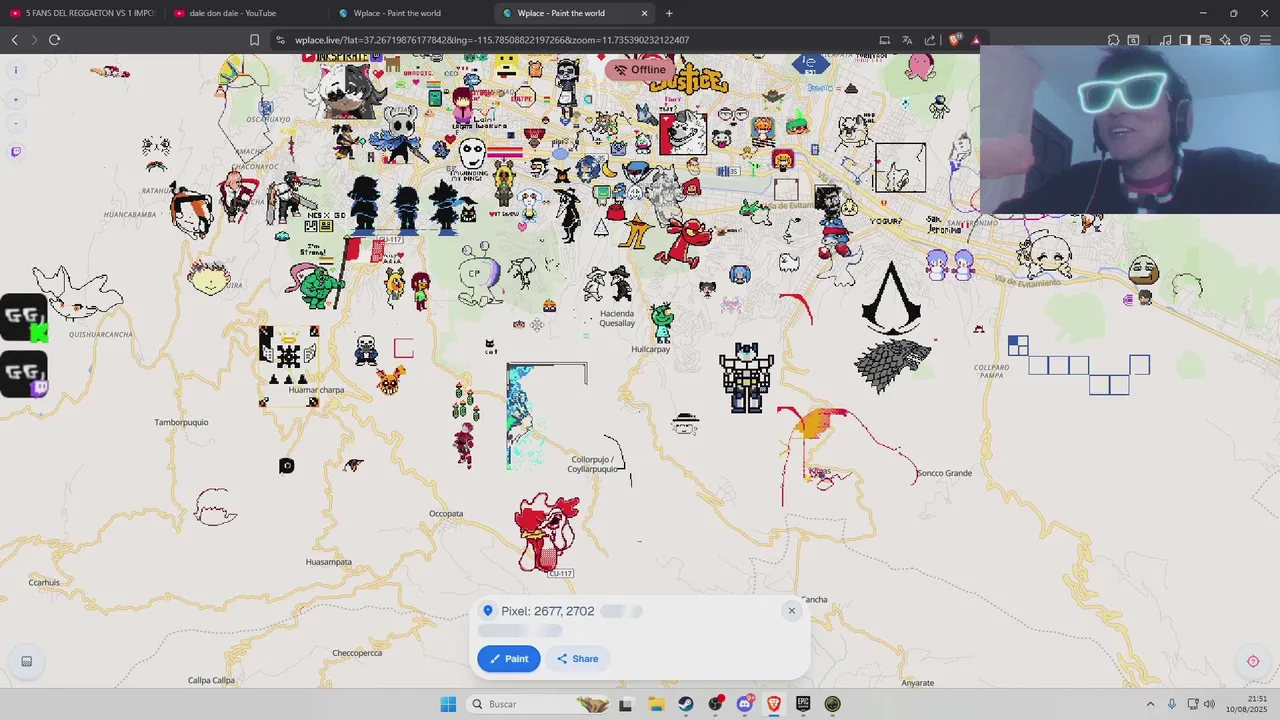Click the Peruvian flag pixel art
Screen dimensions: 1280x720
pos(364,249)
